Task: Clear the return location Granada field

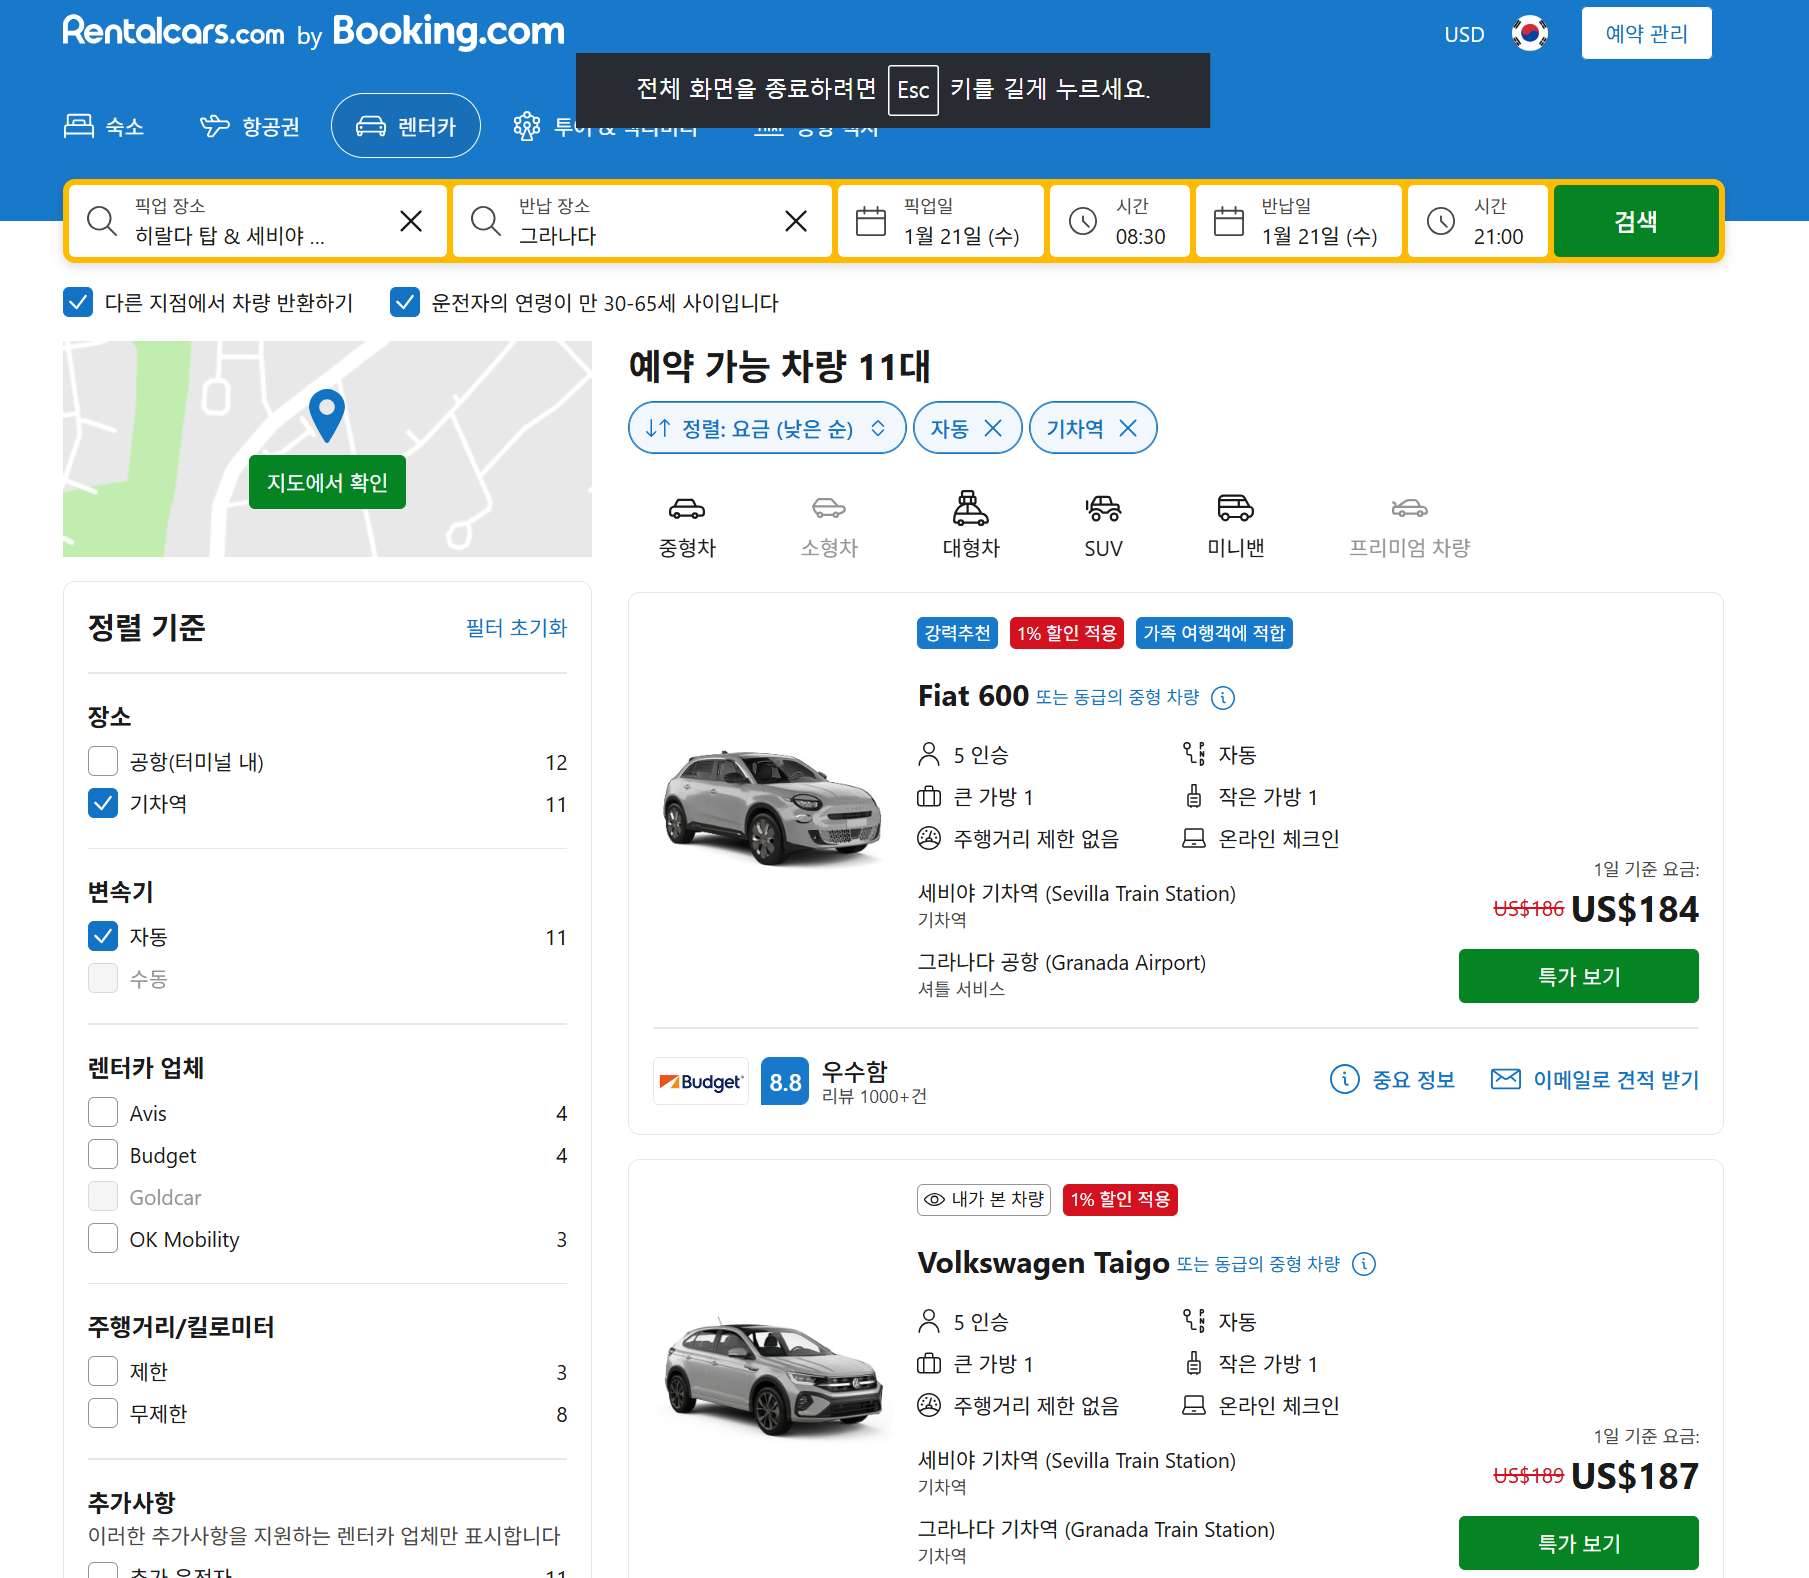Action: pos(796,221)
